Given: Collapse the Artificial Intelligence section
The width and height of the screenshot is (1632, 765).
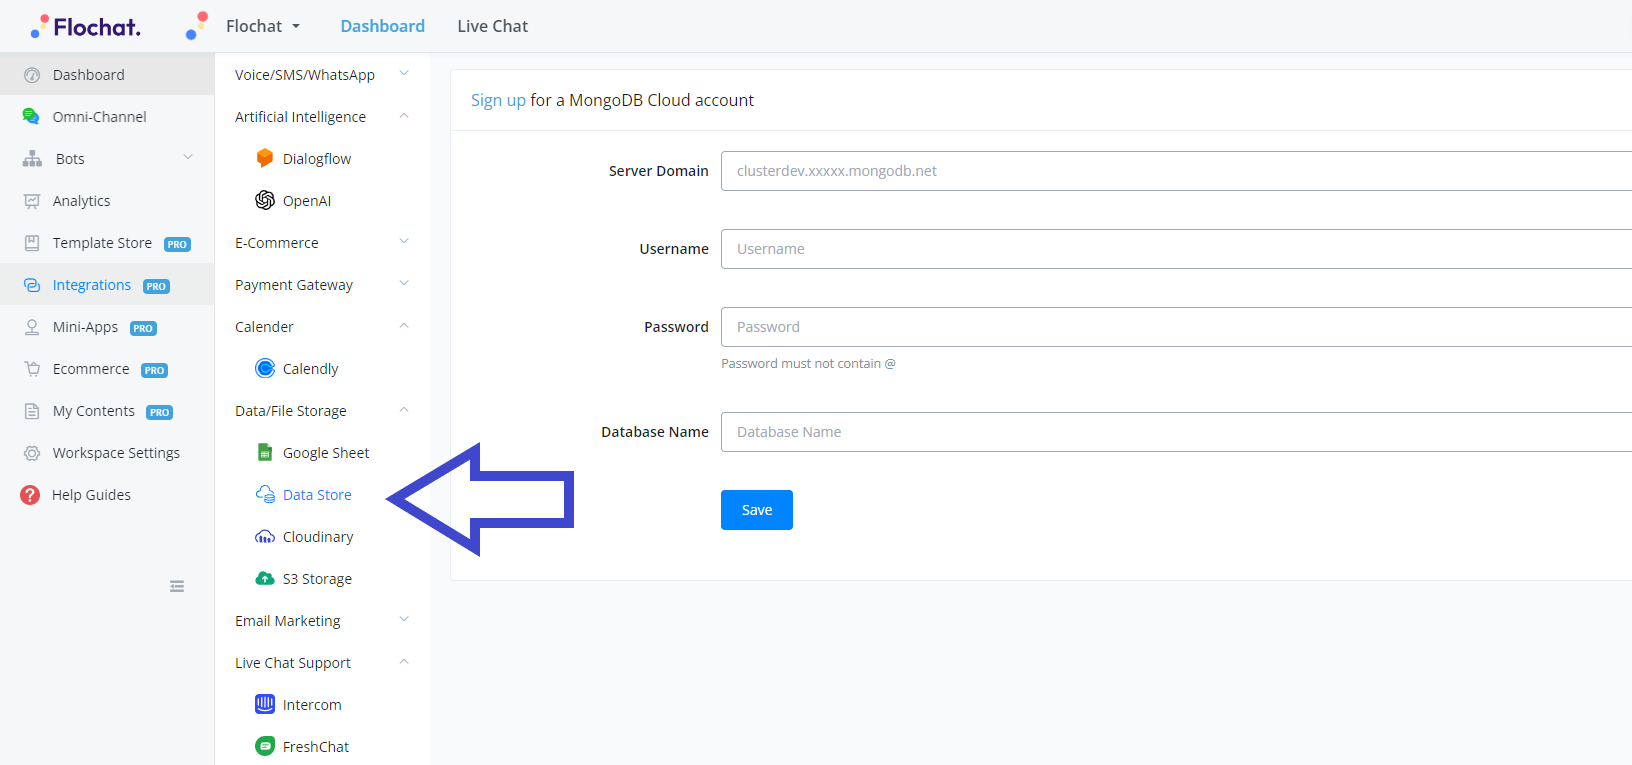Looking at the screenshot, I should 404,116.
